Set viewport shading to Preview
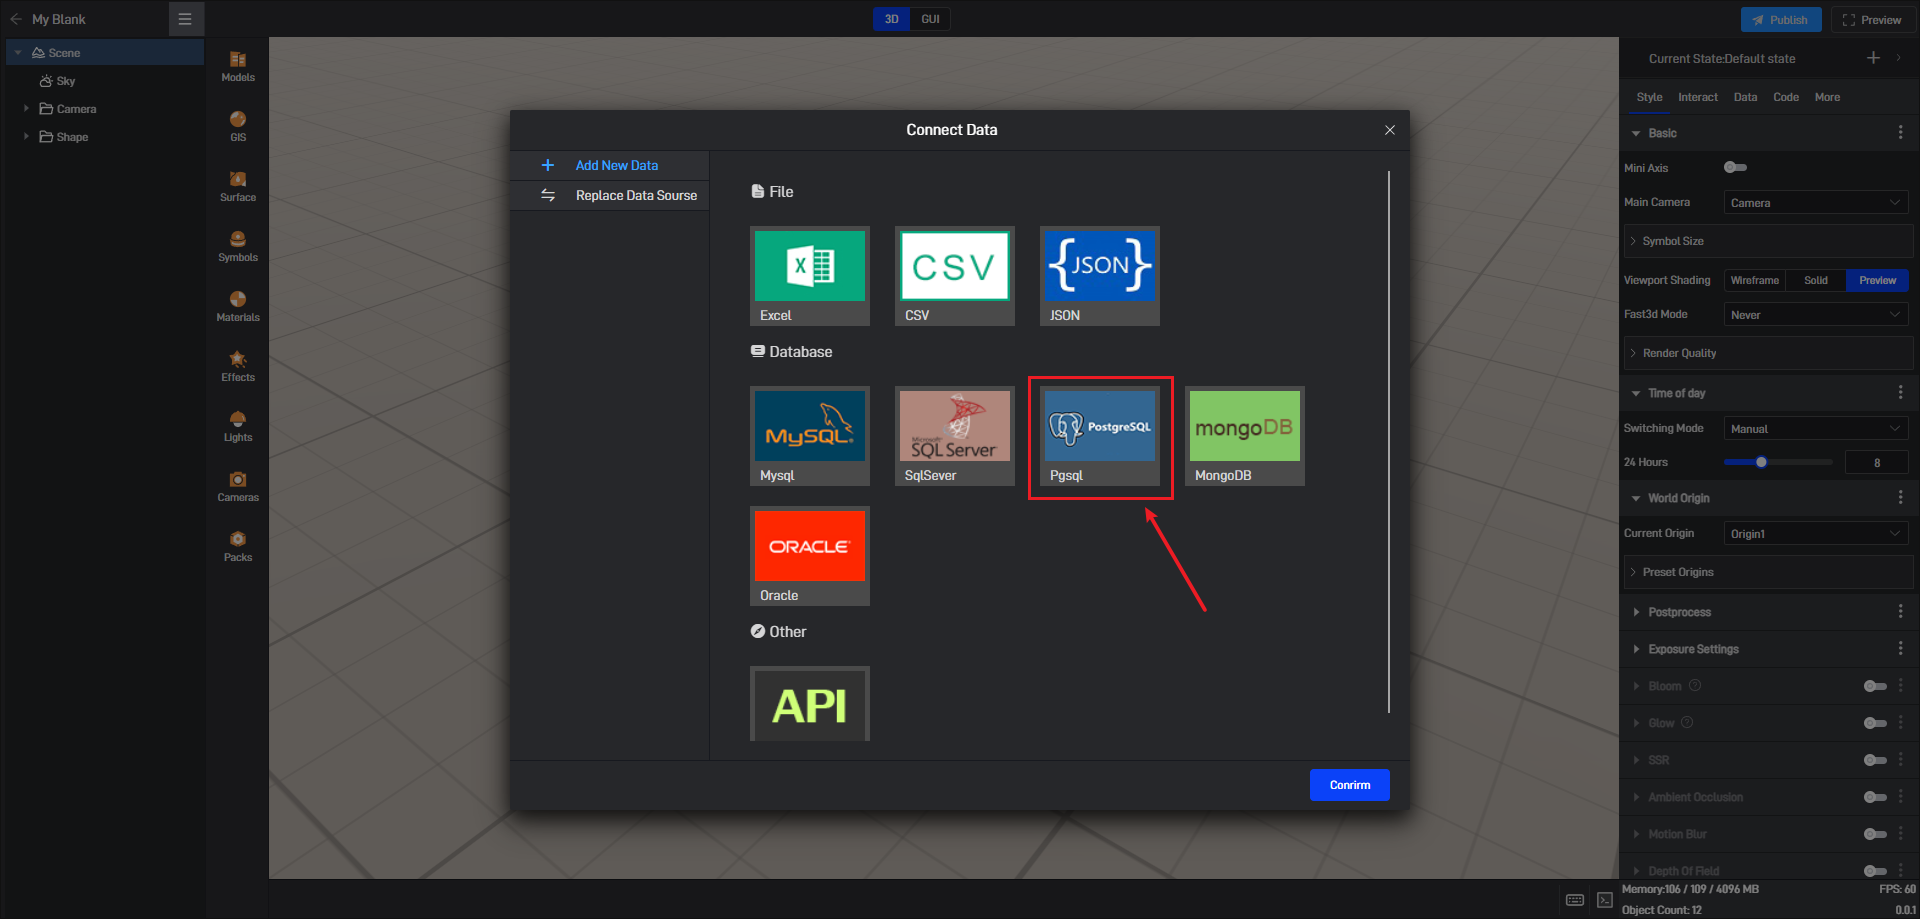This screenshot has width=1920, height=919. (x=1878, y=281)
